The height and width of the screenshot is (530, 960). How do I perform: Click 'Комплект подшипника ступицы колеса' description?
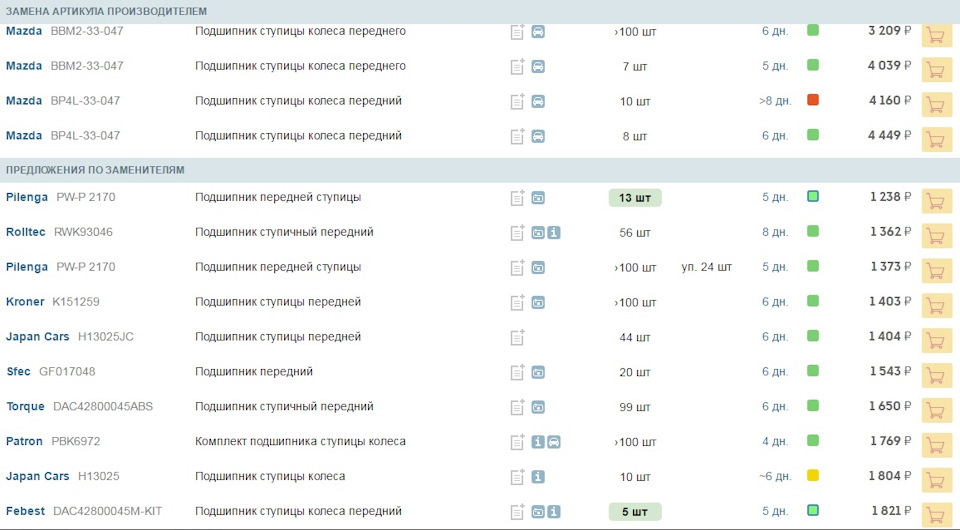click(300, 442)
